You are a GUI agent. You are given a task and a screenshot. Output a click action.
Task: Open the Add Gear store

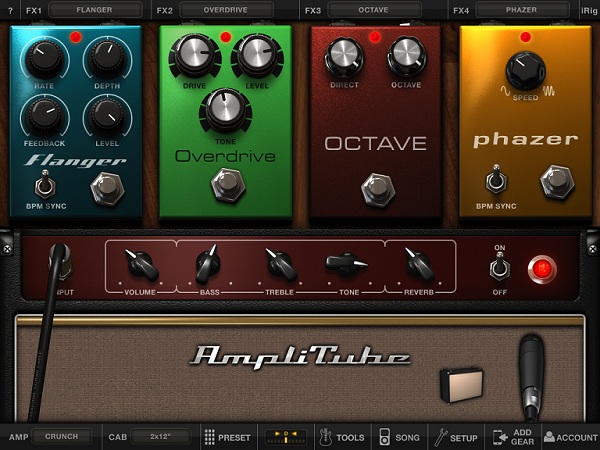coord(513,437)
